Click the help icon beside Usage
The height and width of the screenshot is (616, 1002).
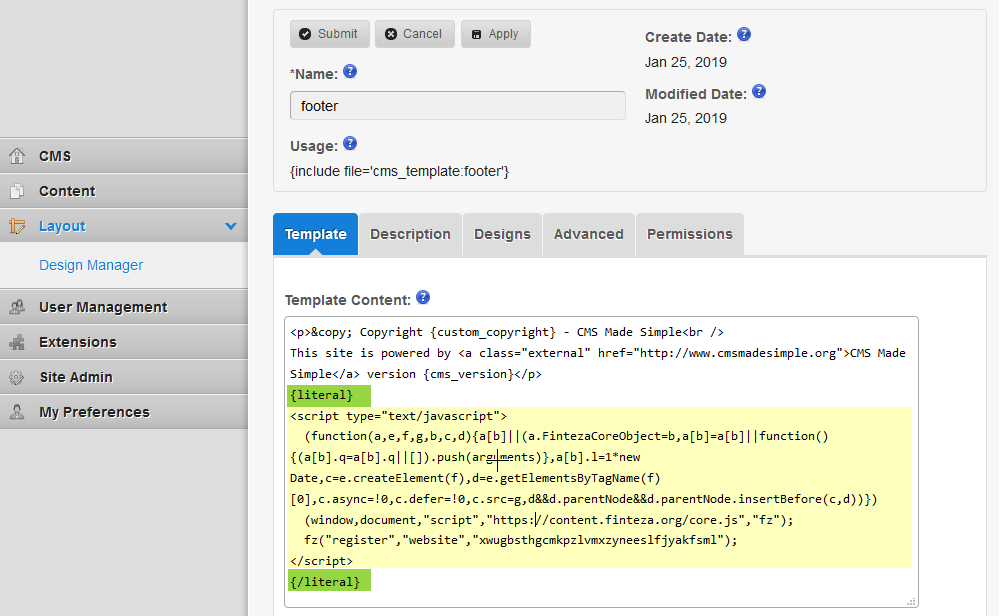pos(350,144)
